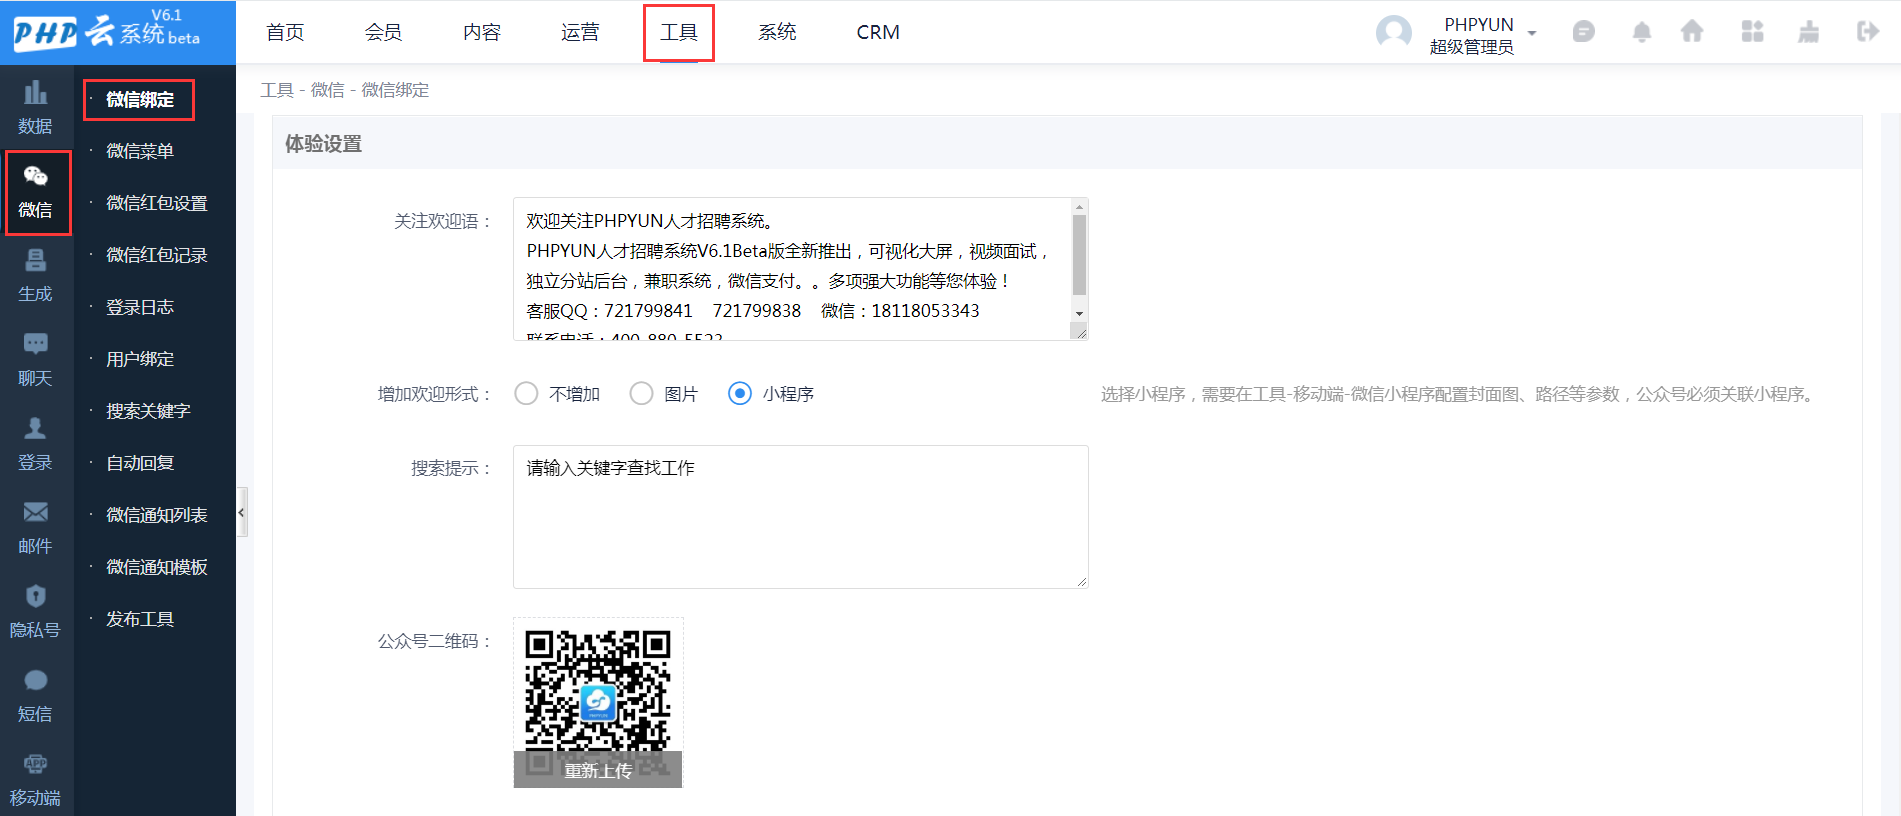Collapse the sidebar with the arrow handle

point(241,513)
